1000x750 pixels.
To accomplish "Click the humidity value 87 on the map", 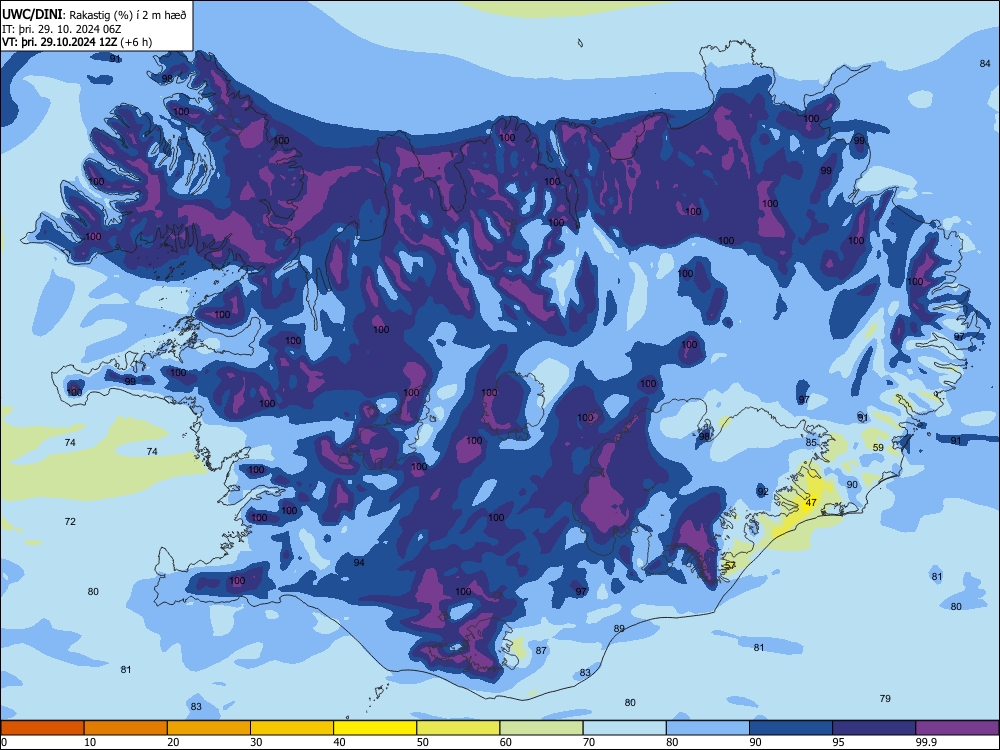I will tap(541, 651).
